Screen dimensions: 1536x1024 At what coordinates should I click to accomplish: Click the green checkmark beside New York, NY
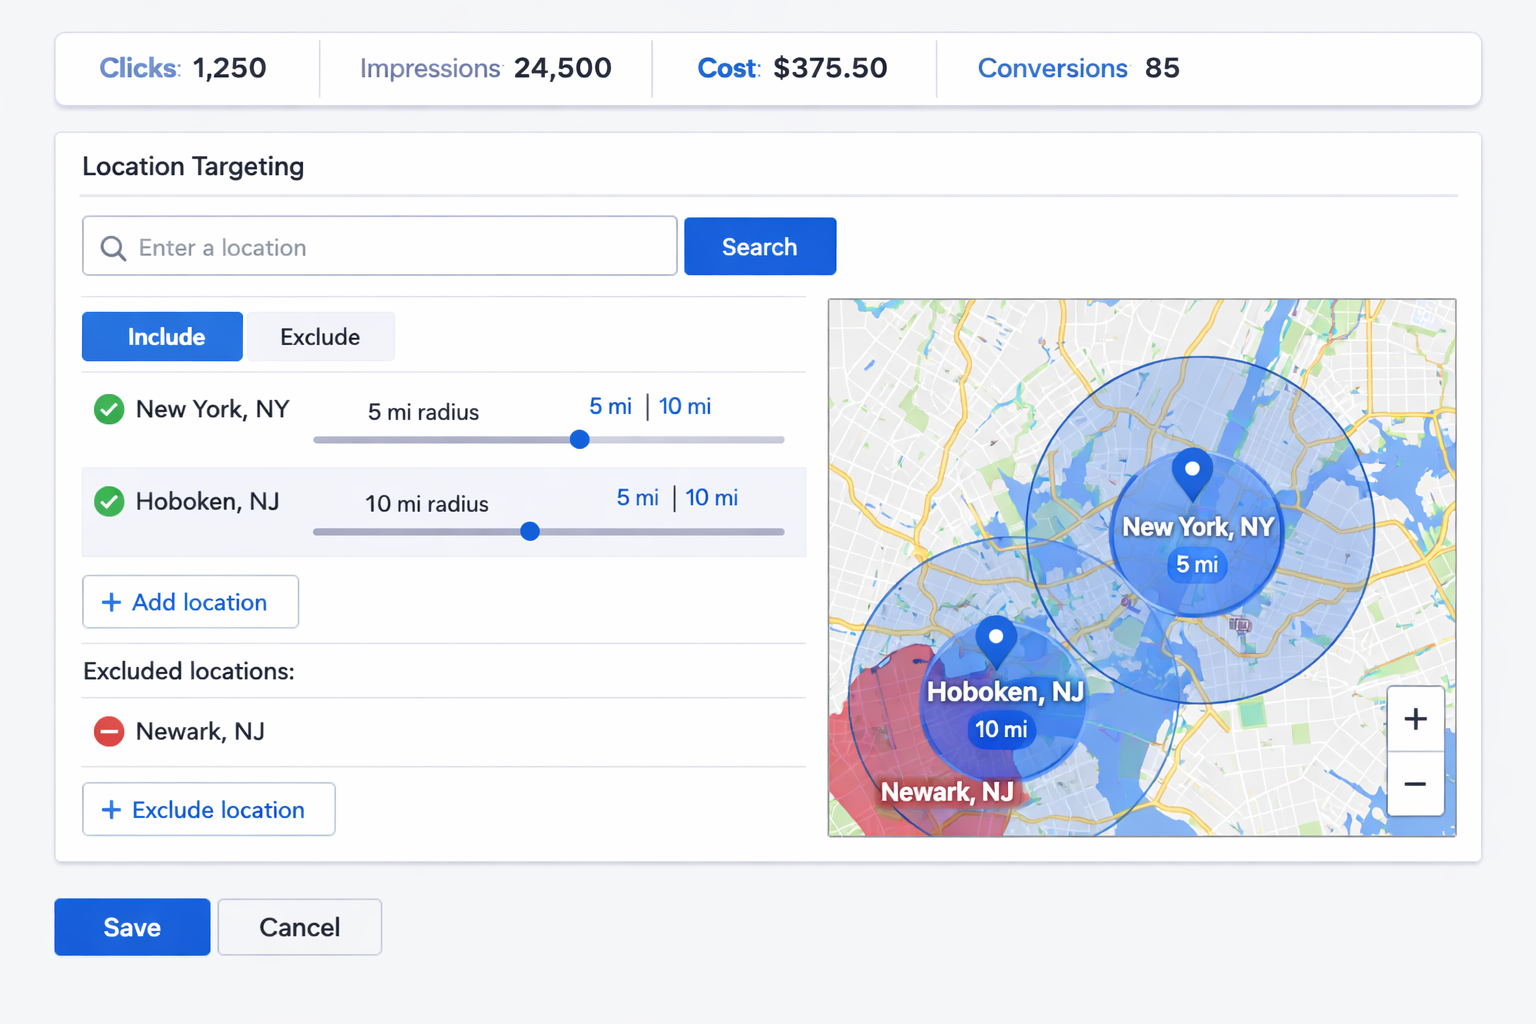[108, 409]
